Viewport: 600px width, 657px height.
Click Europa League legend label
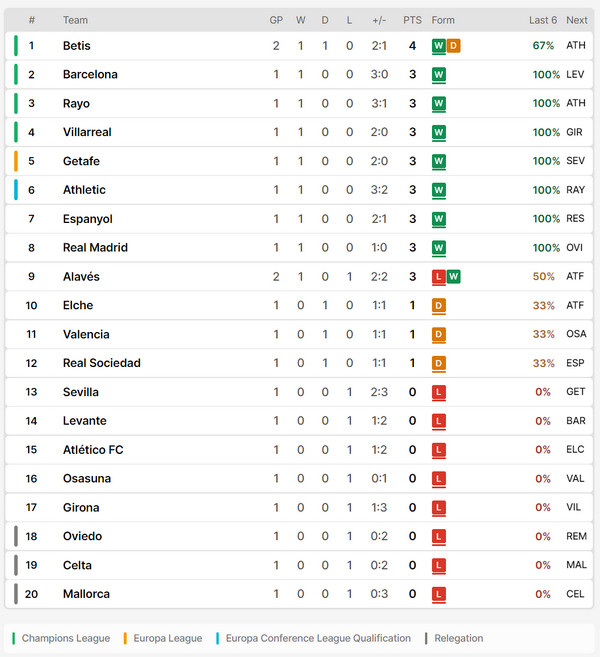coord(168,638)
